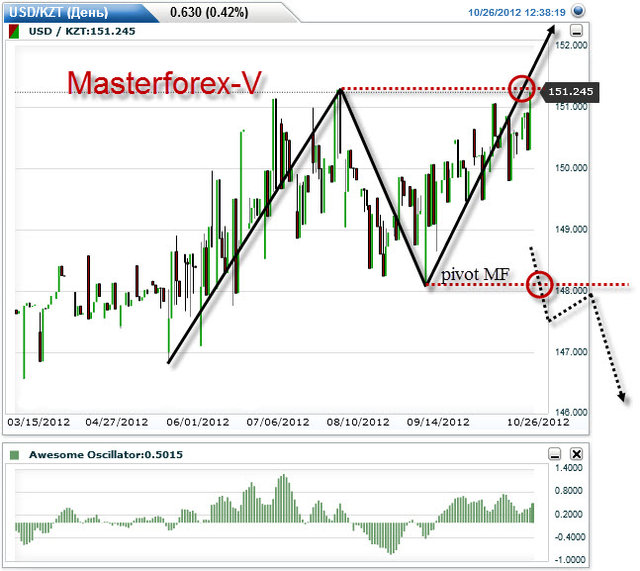The image size is (640, 571).
Task: Click the -1.0000 oscillator axis label
Action: [569, 560]
